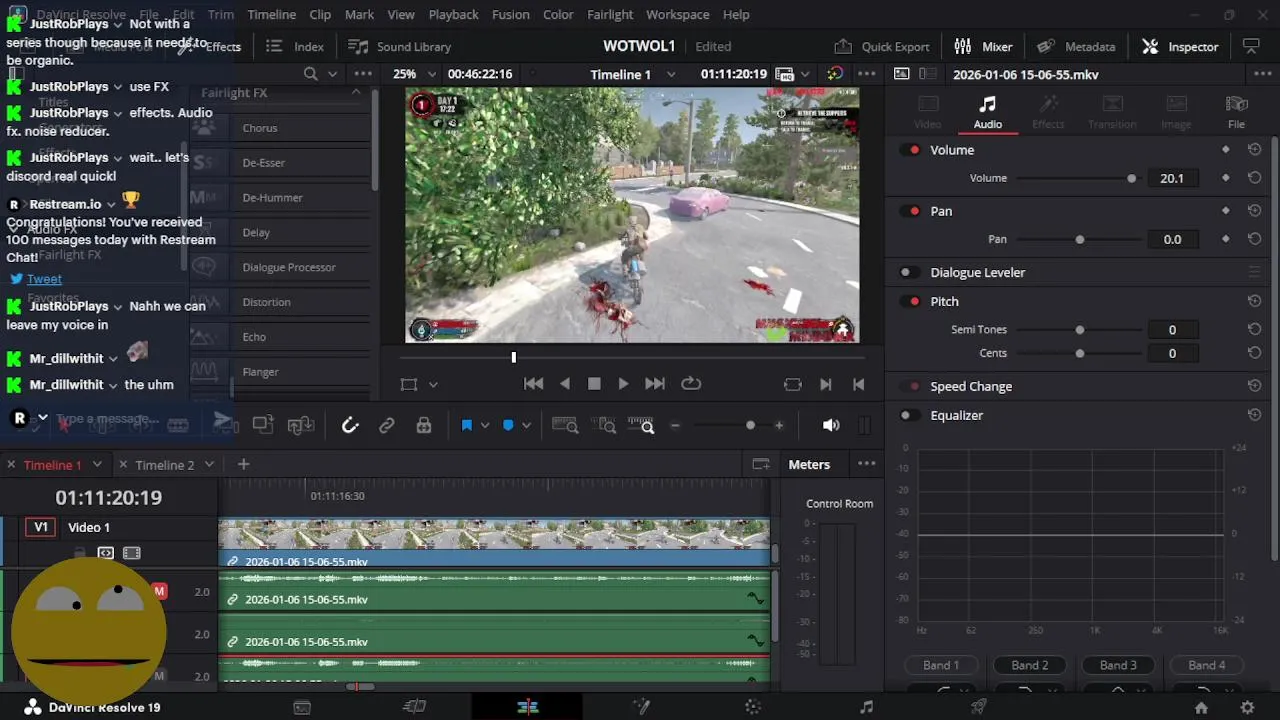
Task: Expand the flag color dropdown arrow
Action: point(485,425)
